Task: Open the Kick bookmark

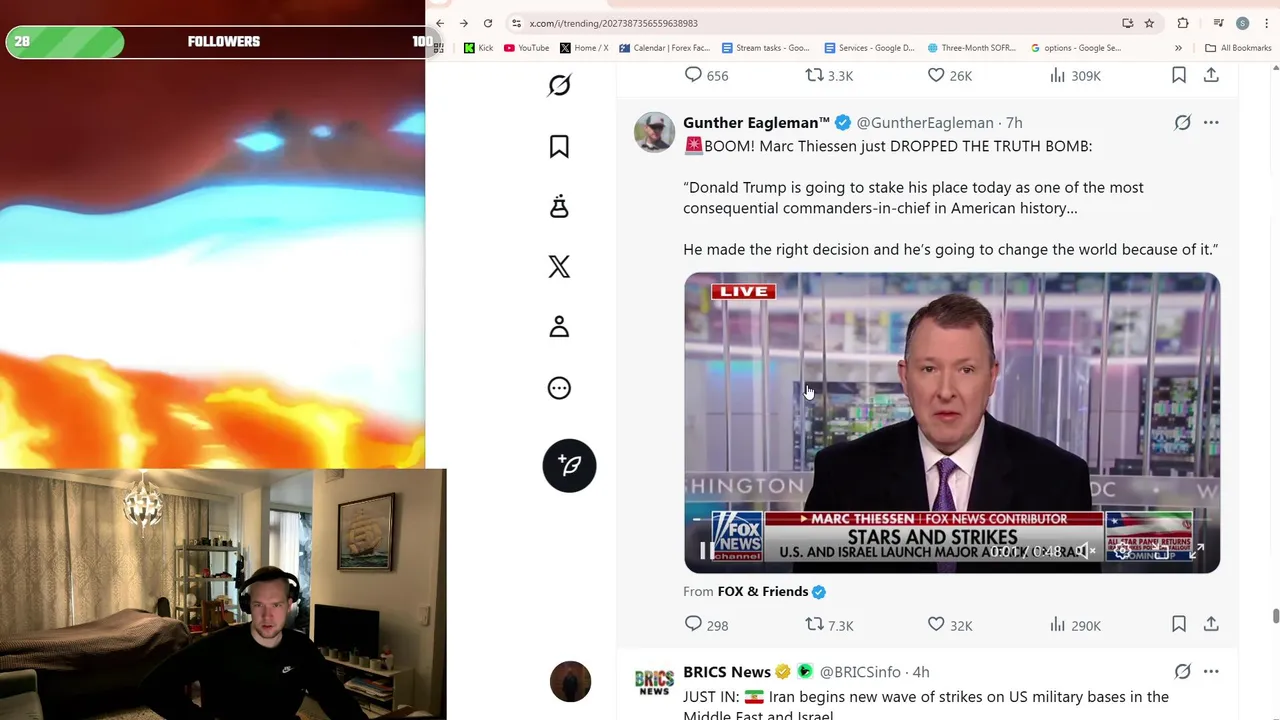Action: click(x=478, y=48)
